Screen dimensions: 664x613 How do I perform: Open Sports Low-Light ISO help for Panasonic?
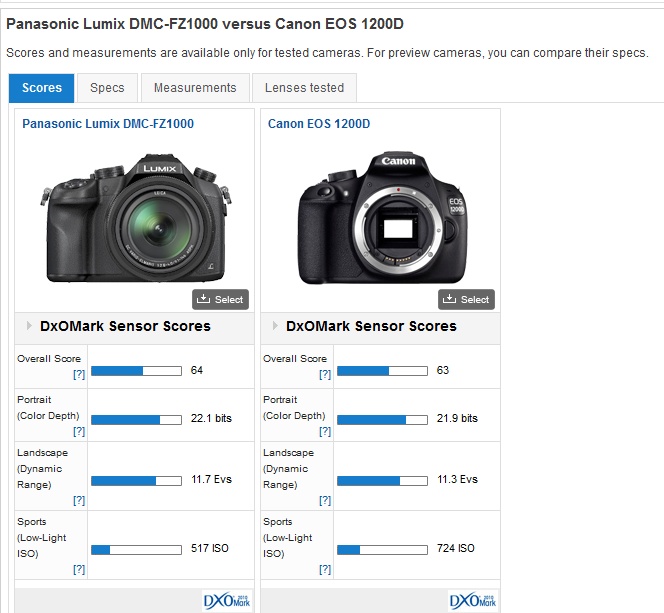(79, 569)
